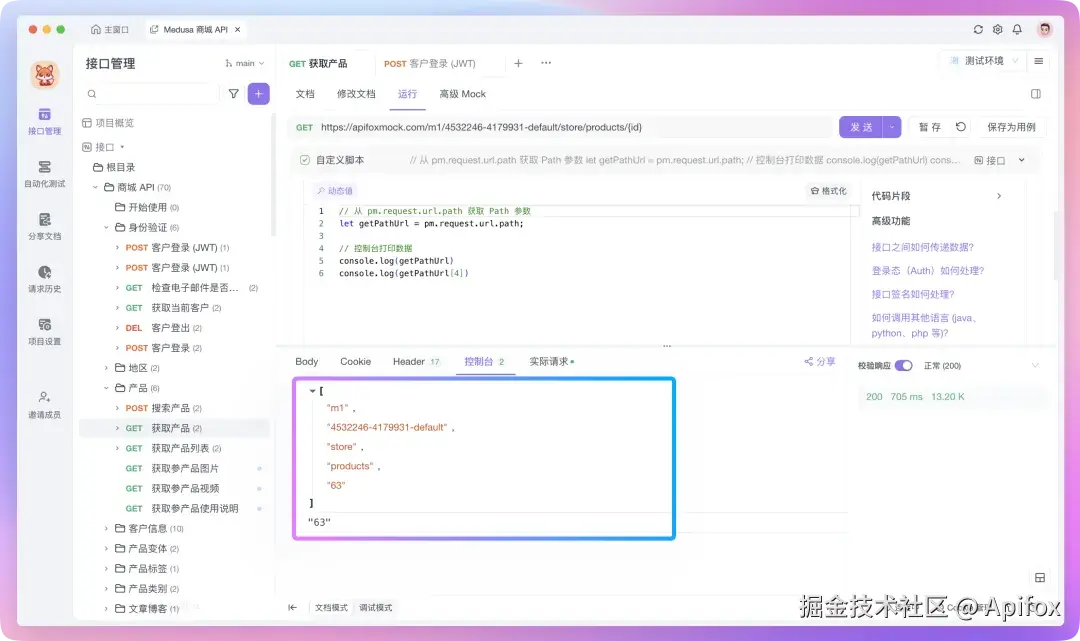This screenshot has height=641, width=1080.
Task: Click the 格式化 format button
Action: point(829,191)
